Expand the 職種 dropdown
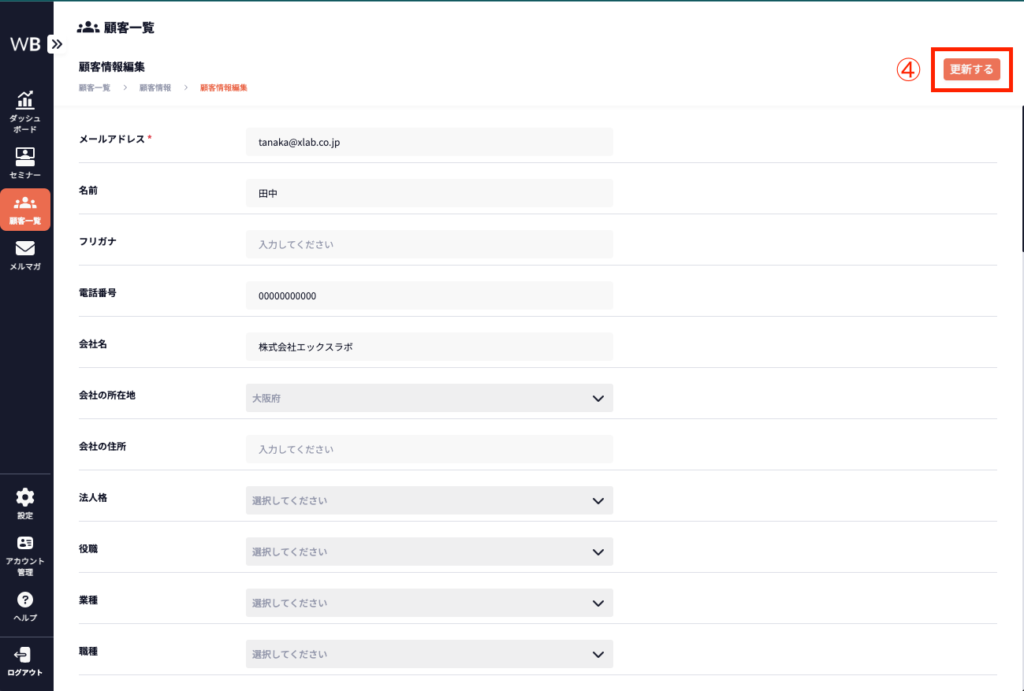1024x691 pixels. click(429, 654)
